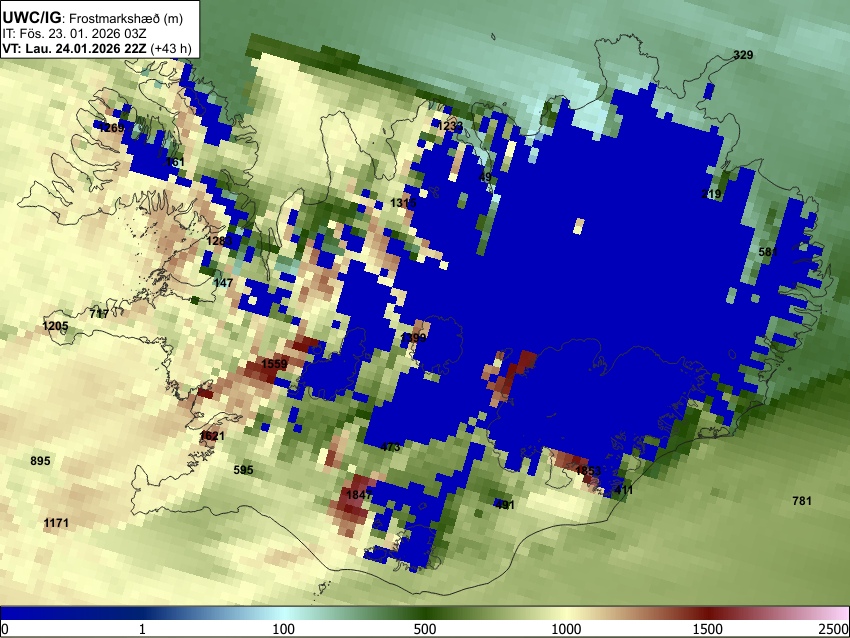The image size is (850, 638).
Task: Click the map value 1171
Action: [56, 523]
